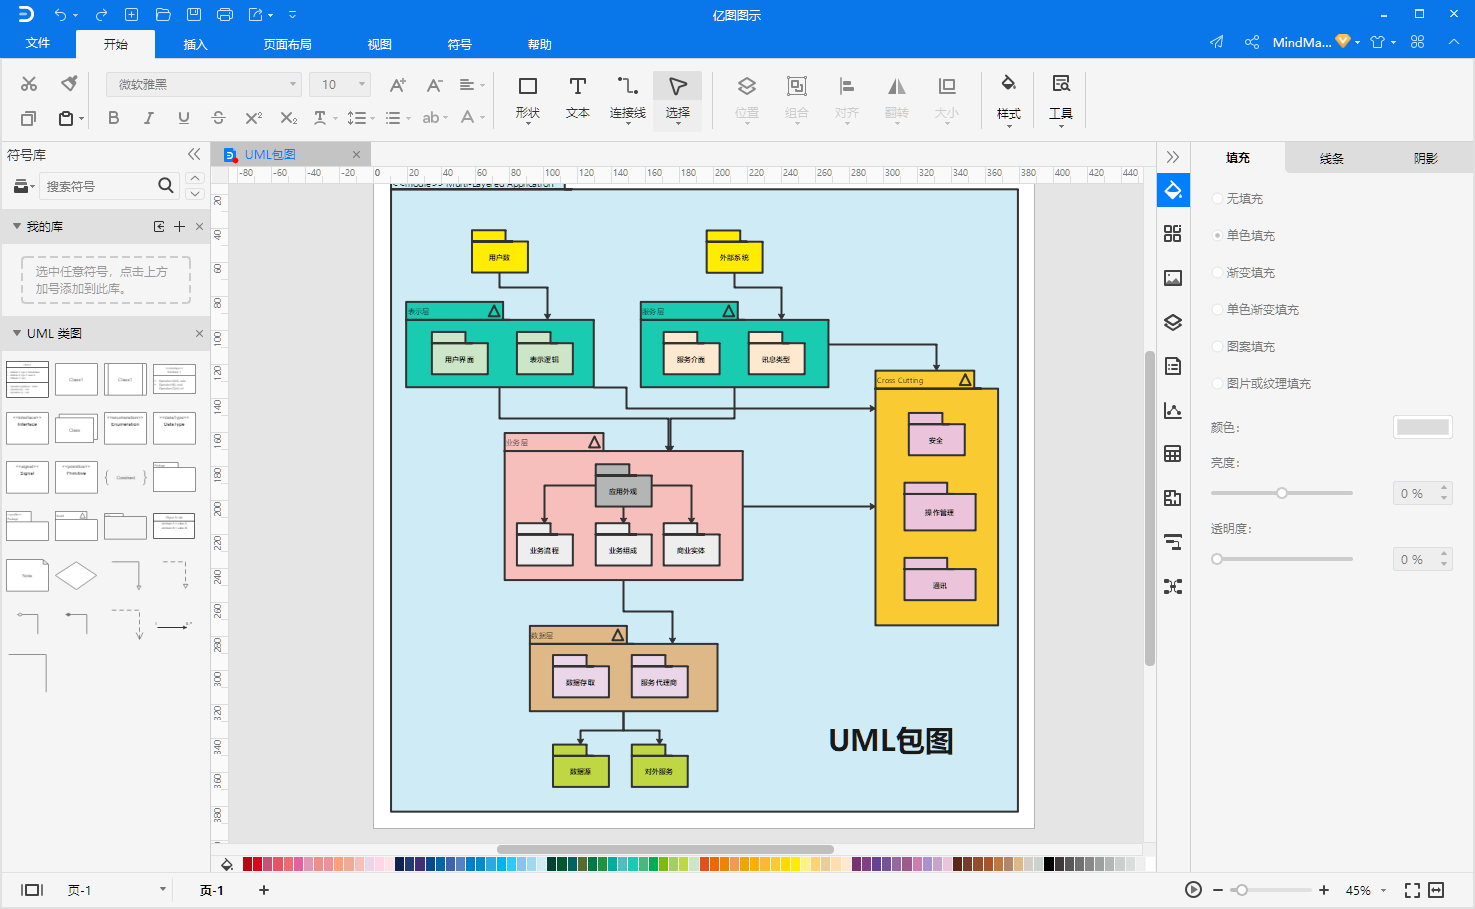Adjust the 亮度 brightness slider
1475x909 pixels.
point(1282,493)
